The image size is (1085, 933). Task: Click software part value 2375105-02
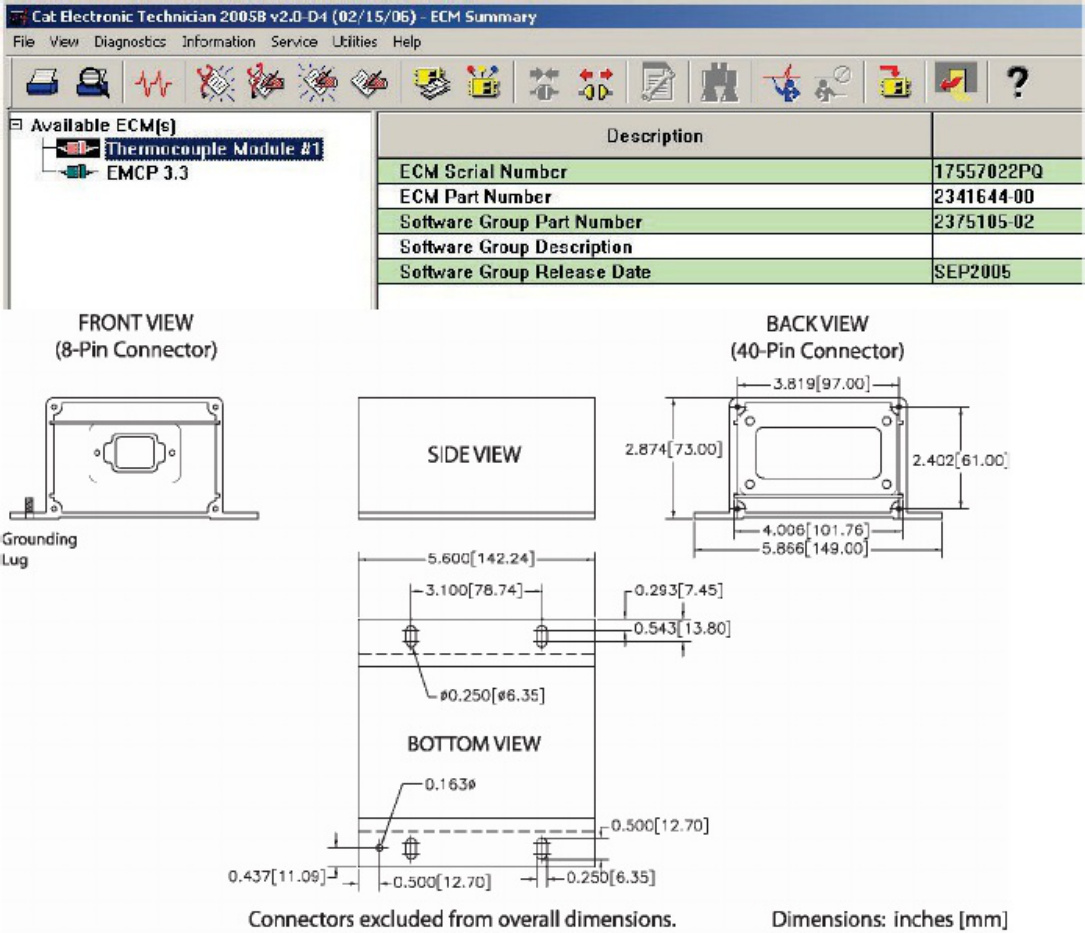(984, 221)
